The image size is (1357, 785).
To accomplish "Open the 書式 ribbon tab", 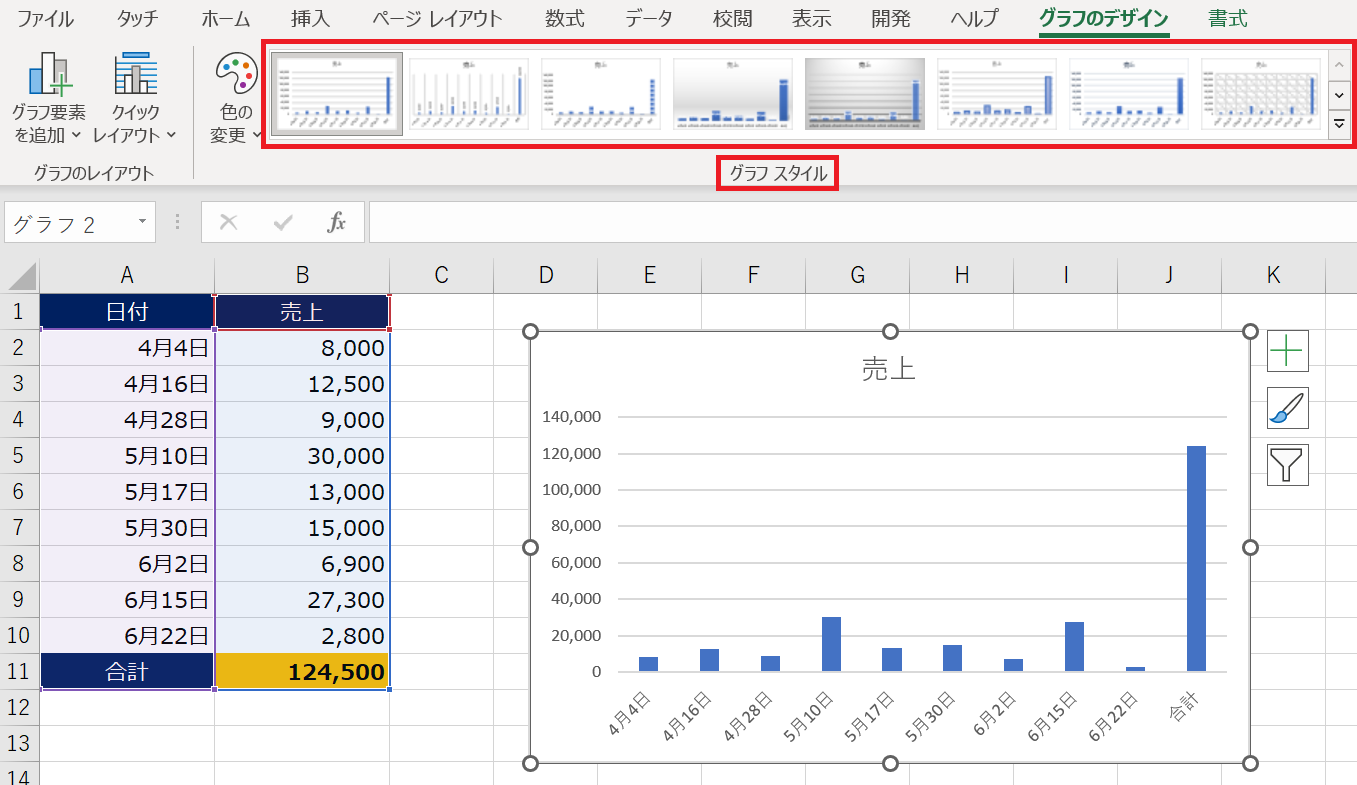I will [1227, 19].
